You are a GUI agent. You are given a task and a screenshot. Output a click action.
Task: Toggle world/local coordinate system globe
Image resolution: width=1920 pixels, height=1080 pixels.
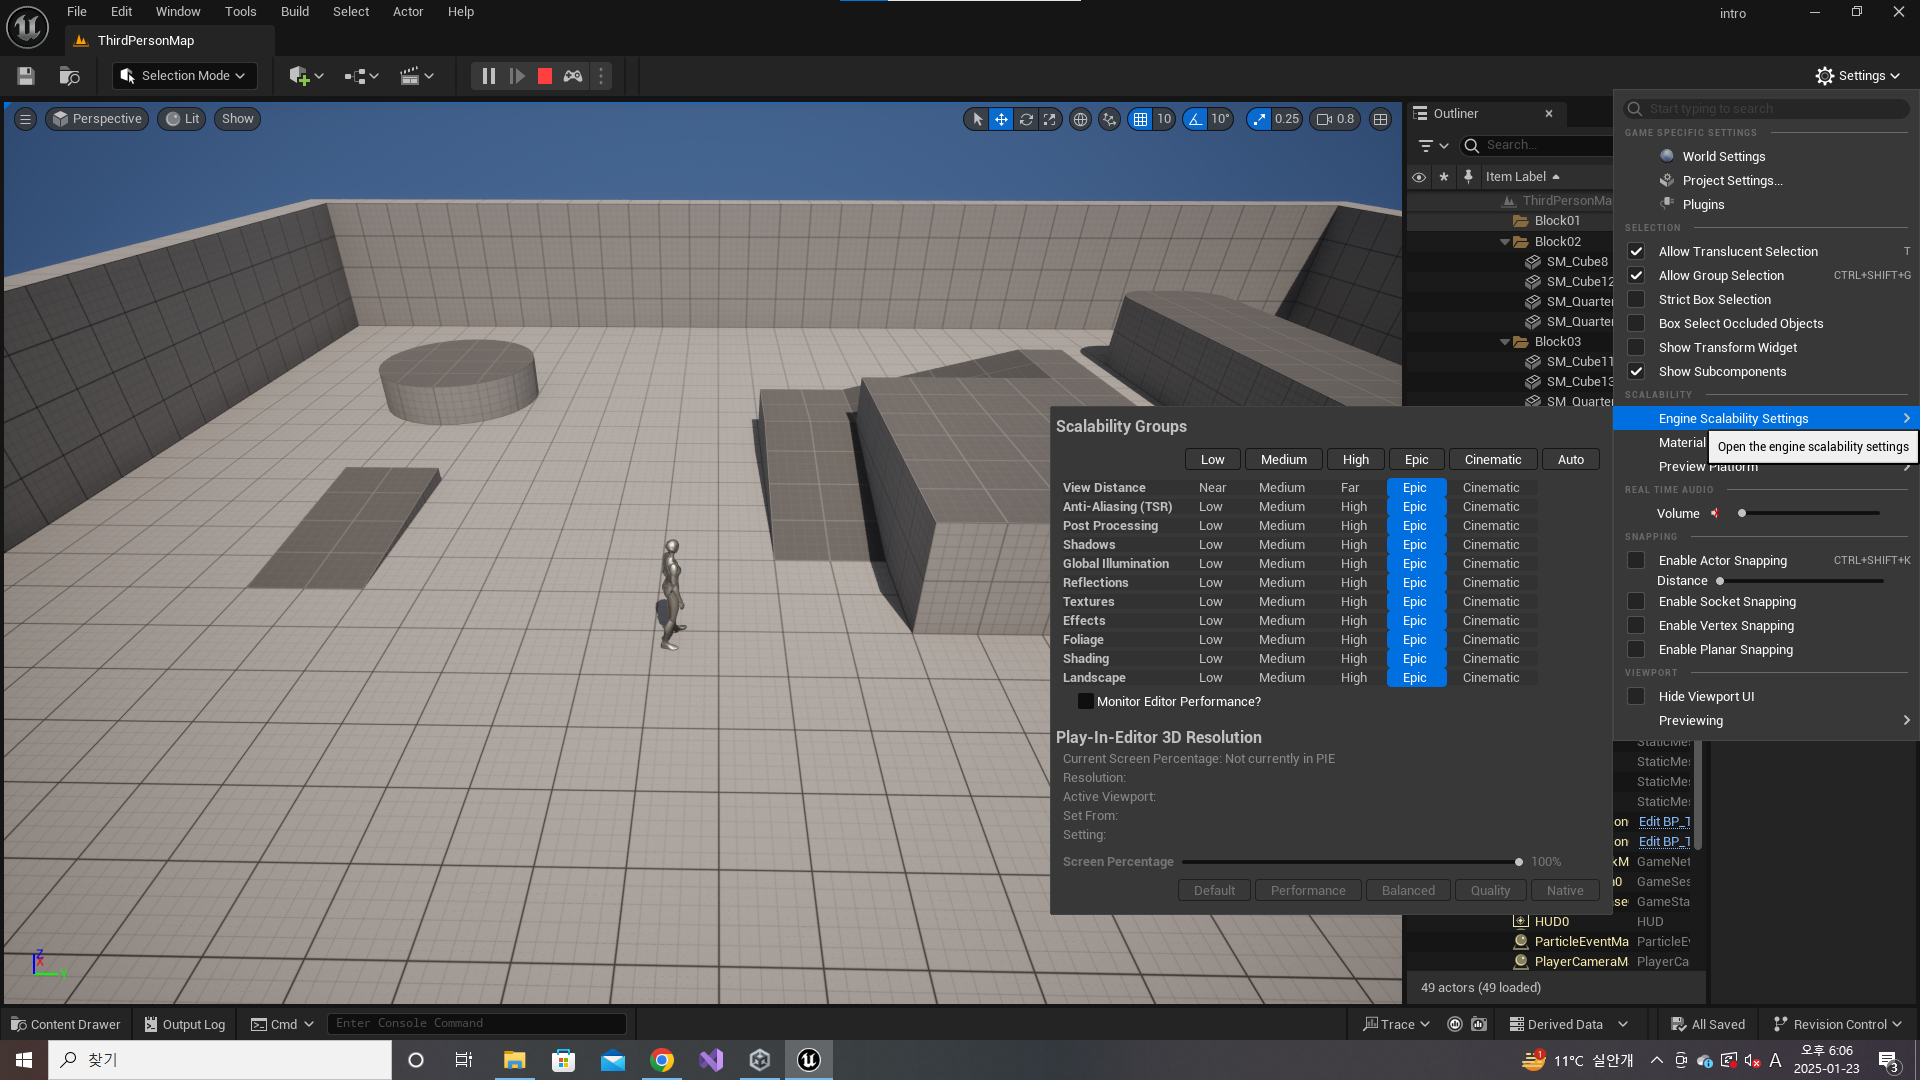(1080, 119)
